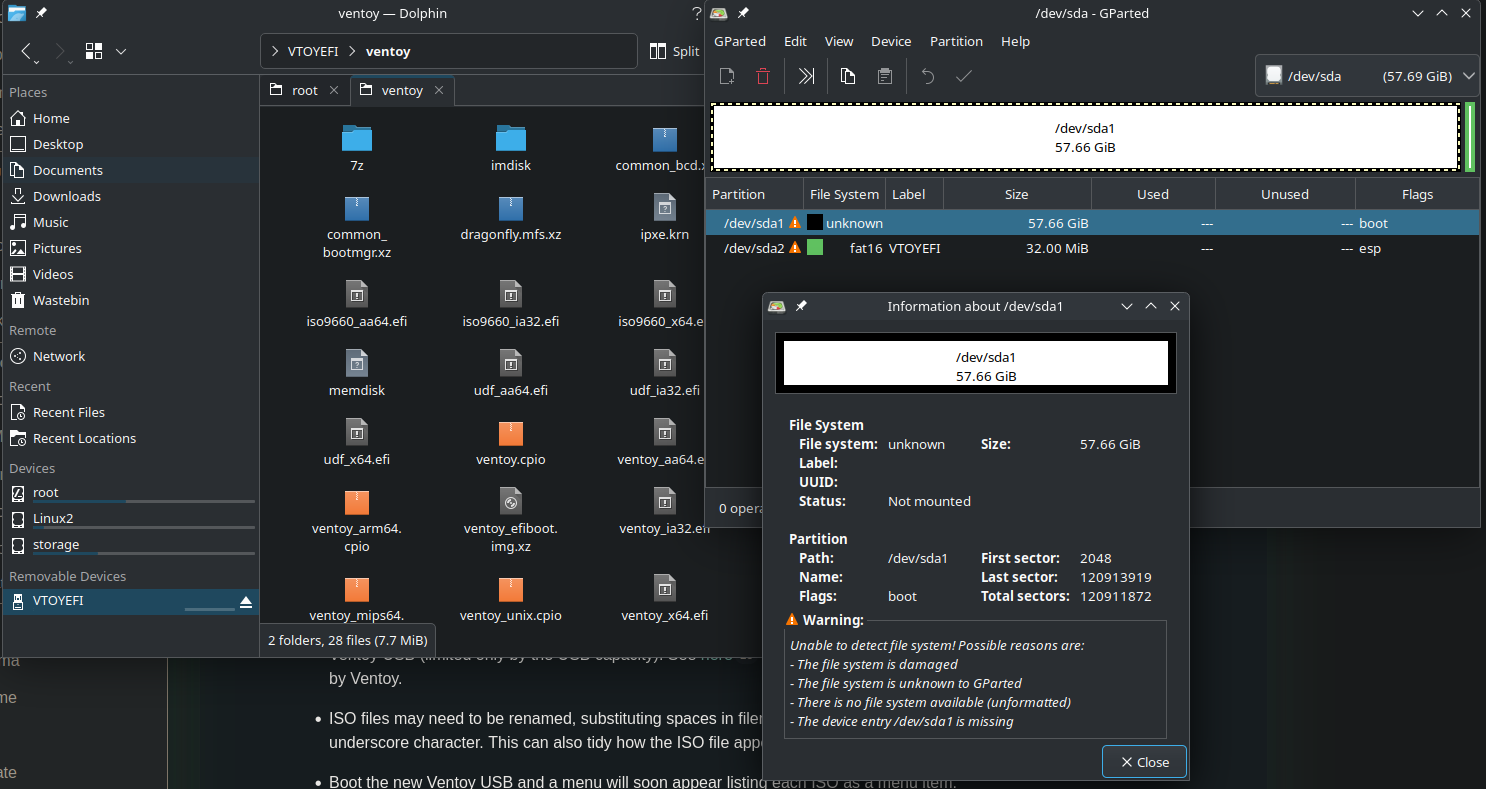Click VTOYEFI in the breadcrumb path

pyautogui.click(x=311, y=51)
